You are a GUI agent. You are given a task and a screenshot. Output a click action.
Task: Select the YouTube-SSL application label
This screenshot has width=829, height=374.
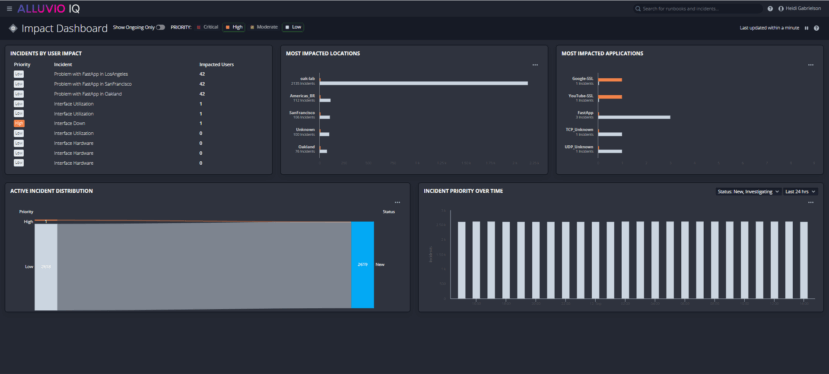(581, 96)
